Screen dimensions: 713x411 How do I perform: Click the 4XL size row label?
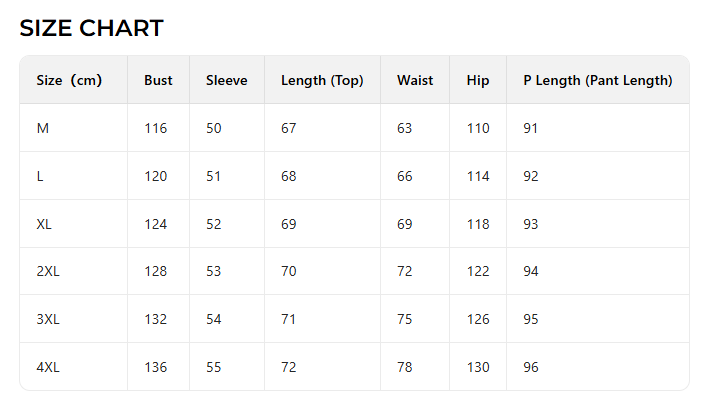(x=48, y=367)
